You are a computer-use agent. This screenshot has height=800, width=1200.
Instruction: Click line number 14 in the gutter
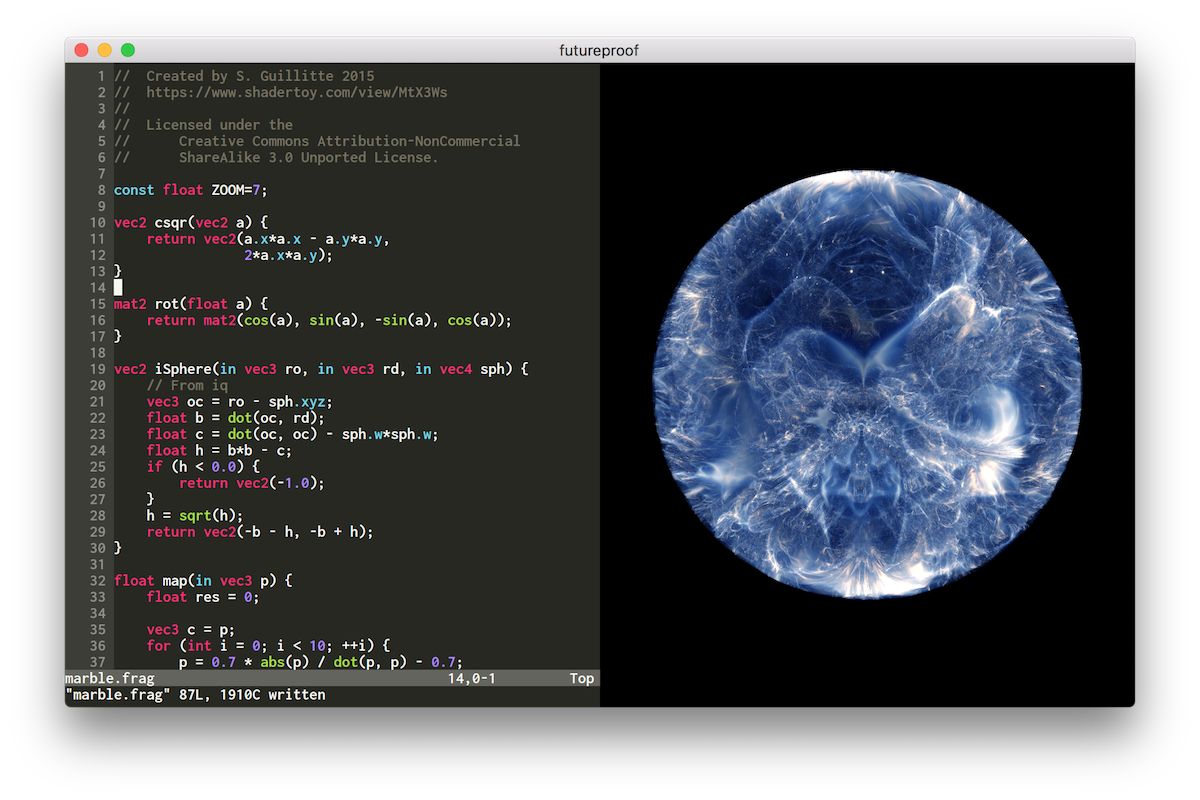pos(98,287)
